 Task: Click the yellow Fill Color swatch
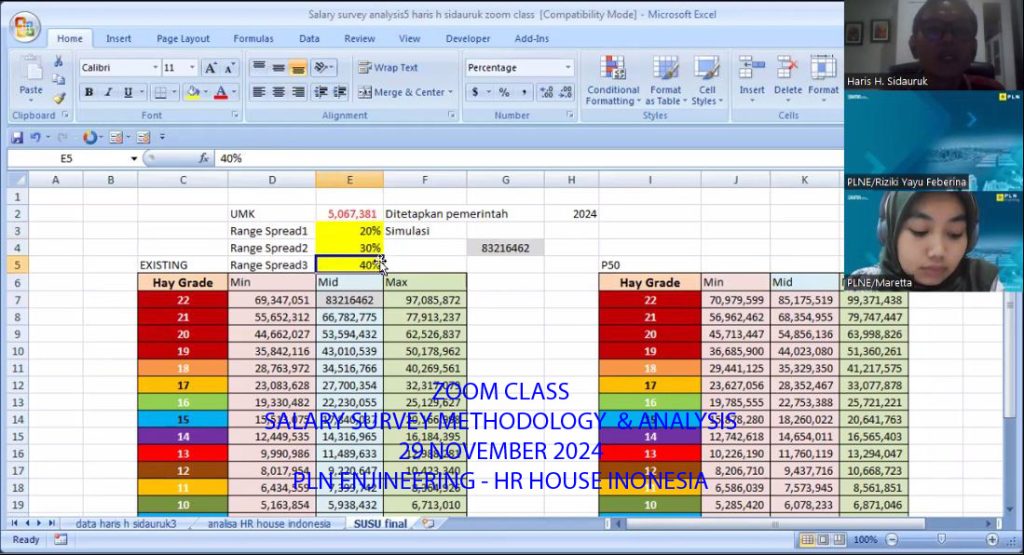coord(191,92)
